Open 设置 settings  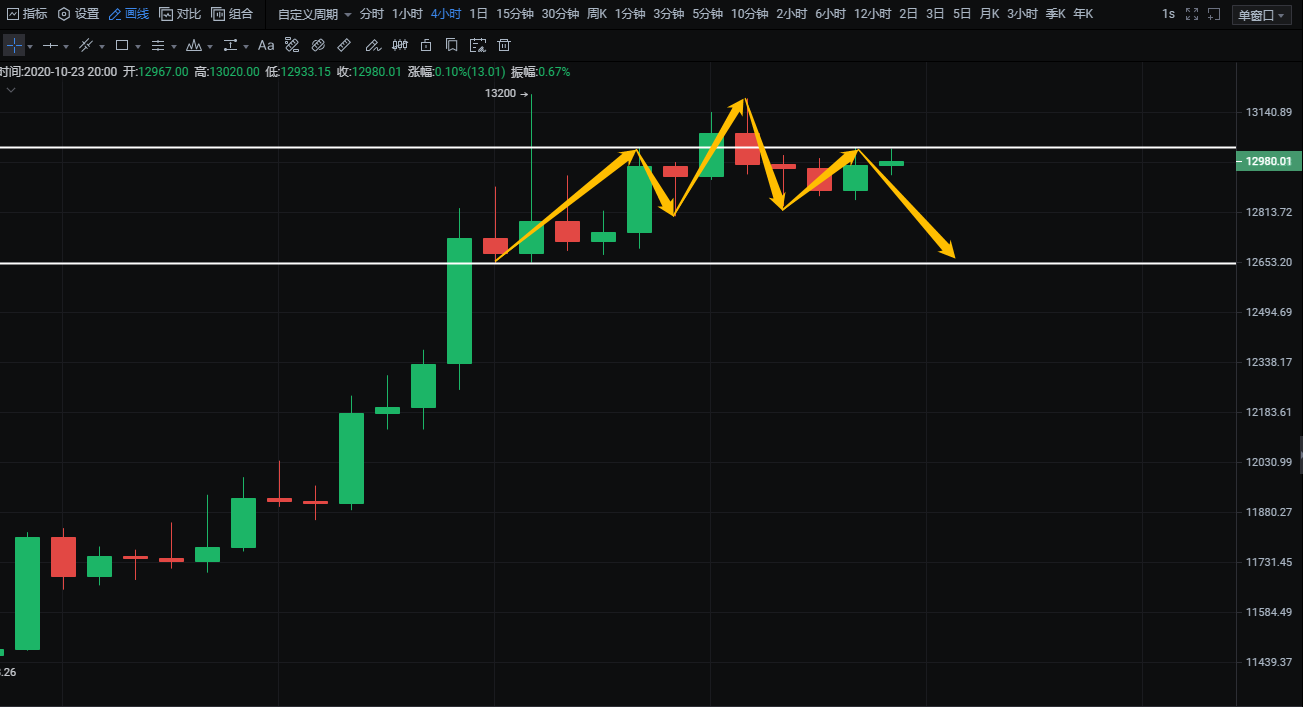tap(78, 14)
